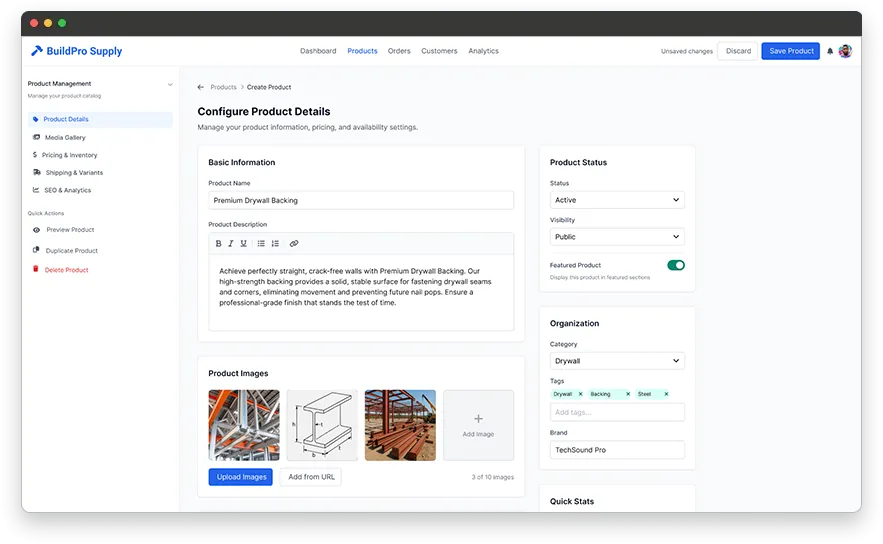
Task: Click the Discard button
Action: [x=738, y=51]
